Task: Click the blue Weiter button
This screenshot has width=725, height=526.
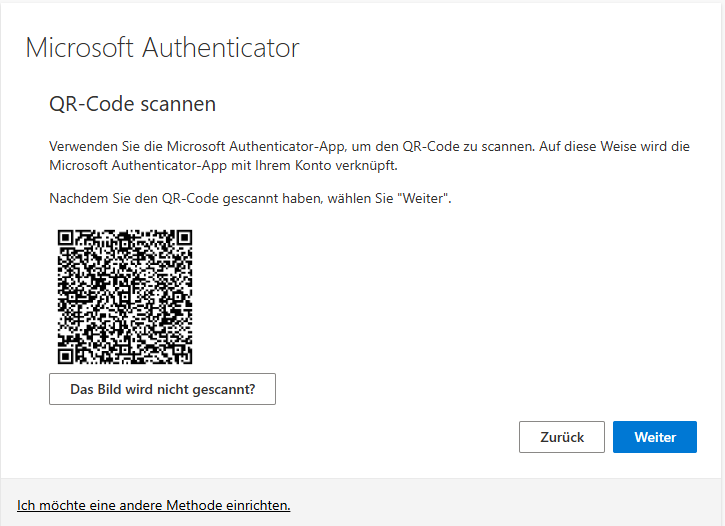Action: (654, 437)
